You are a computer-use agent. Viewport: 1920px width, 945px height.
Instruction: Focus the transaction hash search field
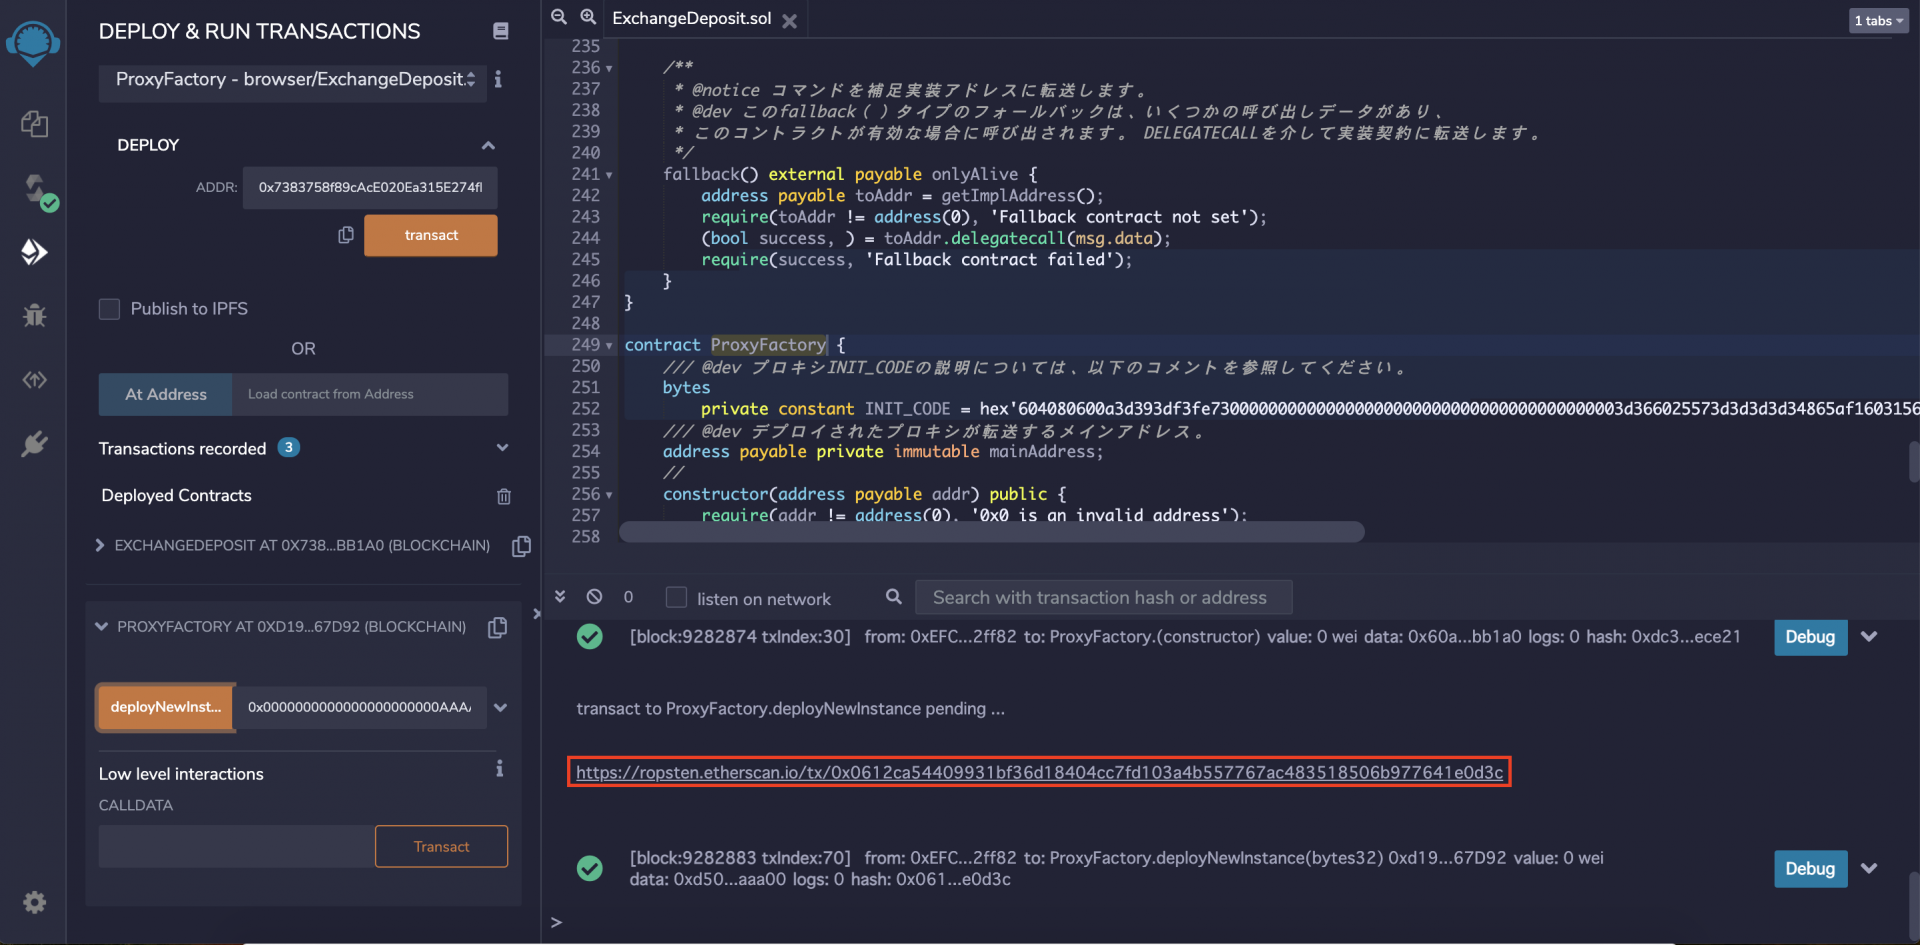[1103, 597]
